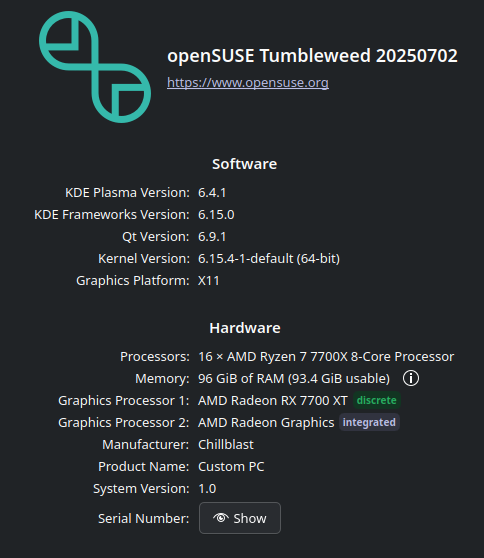Screen dimensions: 484x558
Task: Click the integrated GPU badge
Action: pos(369,422)
